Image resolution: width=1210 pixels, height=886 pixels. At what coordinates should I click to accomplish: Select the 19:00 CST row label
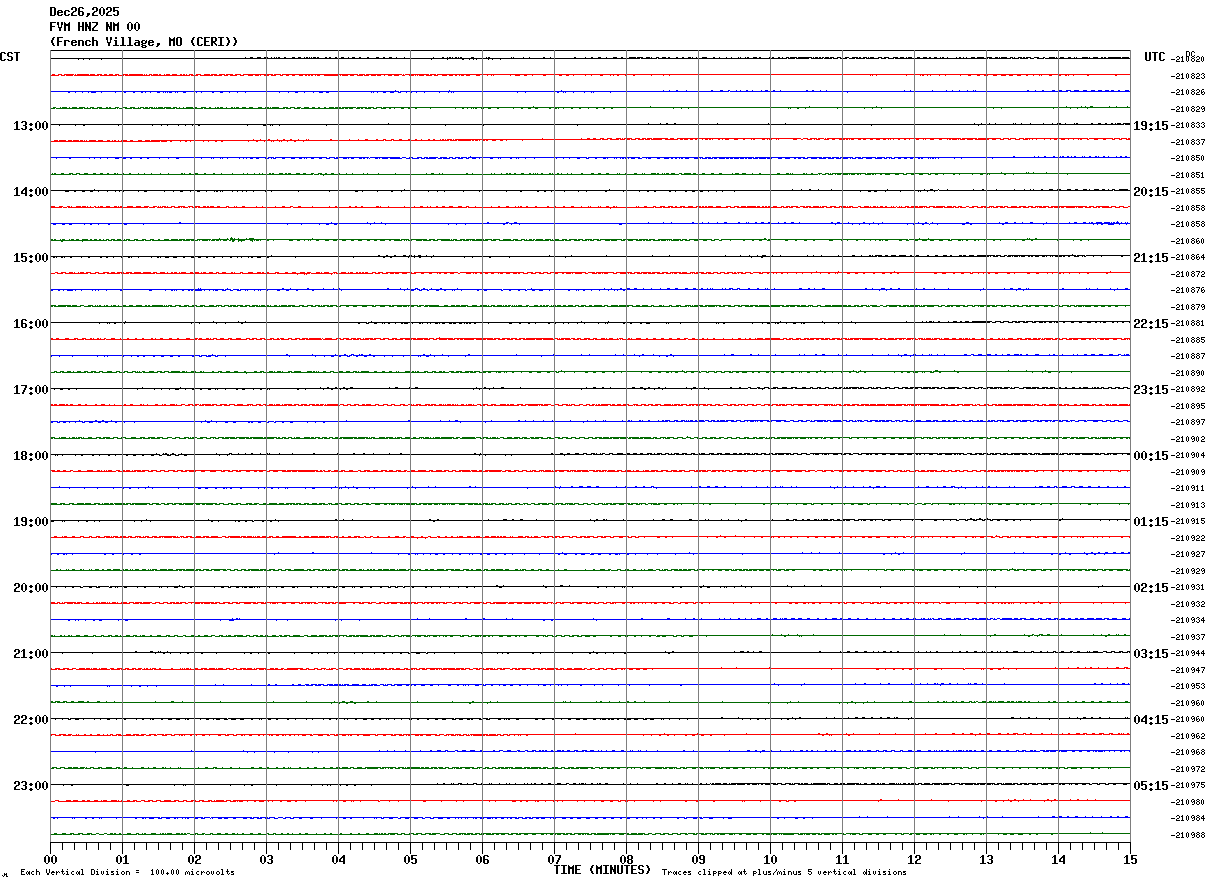coord(31,522)
